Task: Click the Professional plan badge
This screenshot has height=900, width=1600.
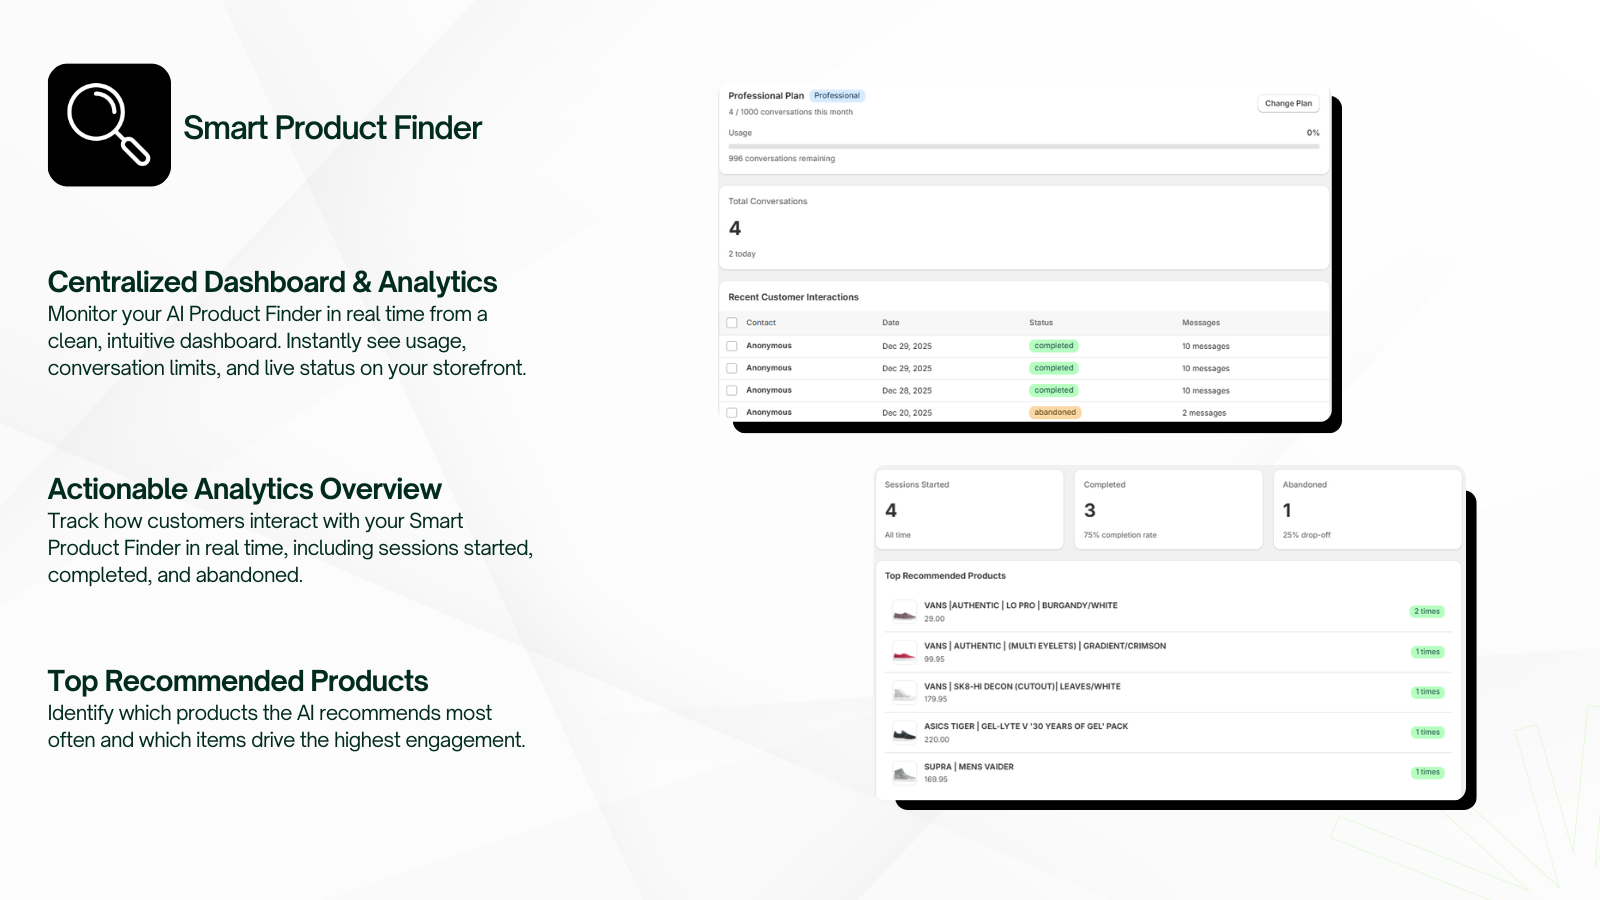Action: click(837, 95)
